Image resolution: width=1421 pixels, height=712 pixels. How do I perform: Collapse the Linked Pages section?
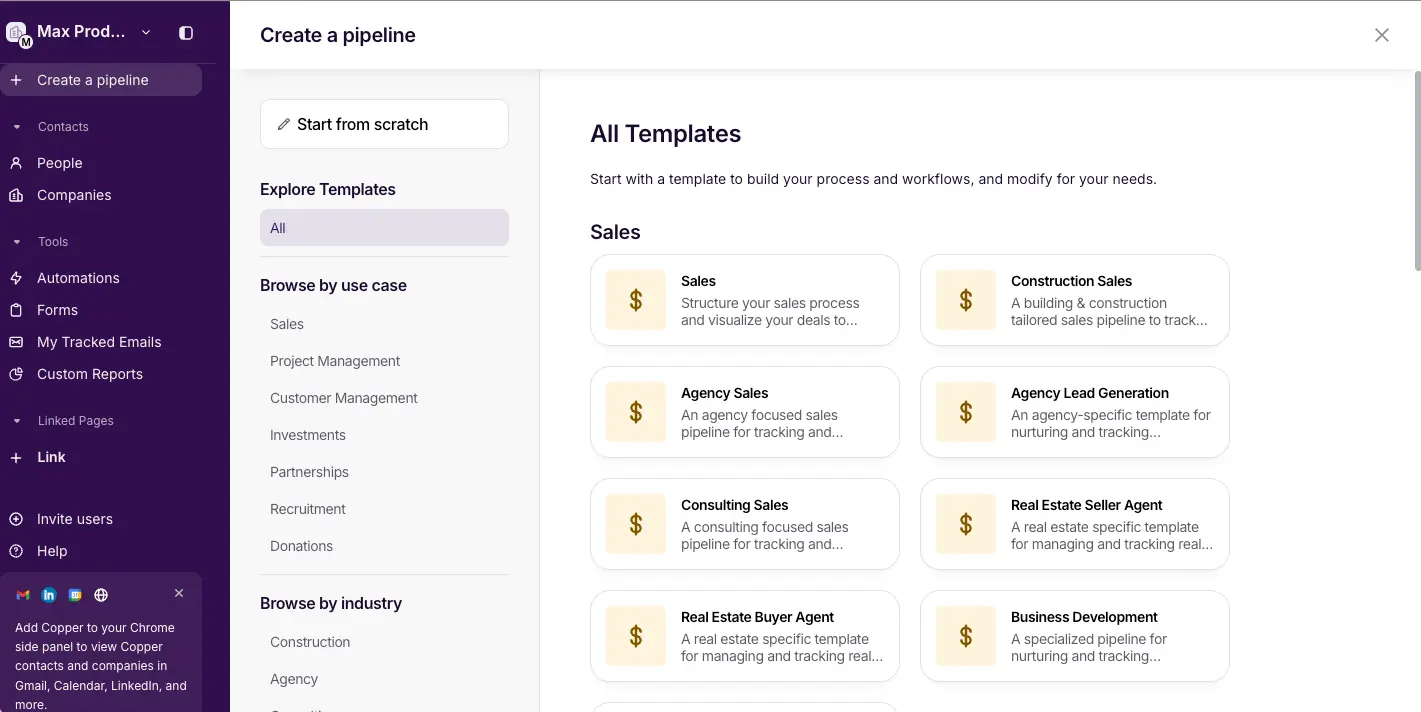click(x=15, y=420)
